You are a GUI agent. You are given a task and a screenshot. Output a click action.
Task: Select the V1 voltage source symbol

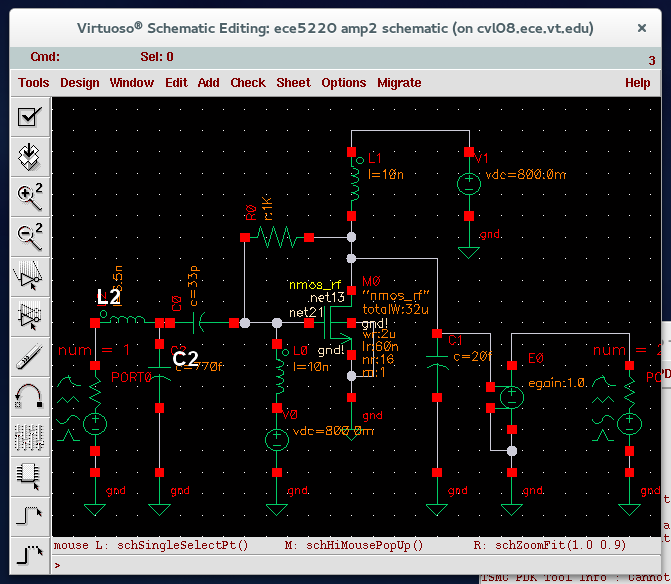tap(469, 184)
